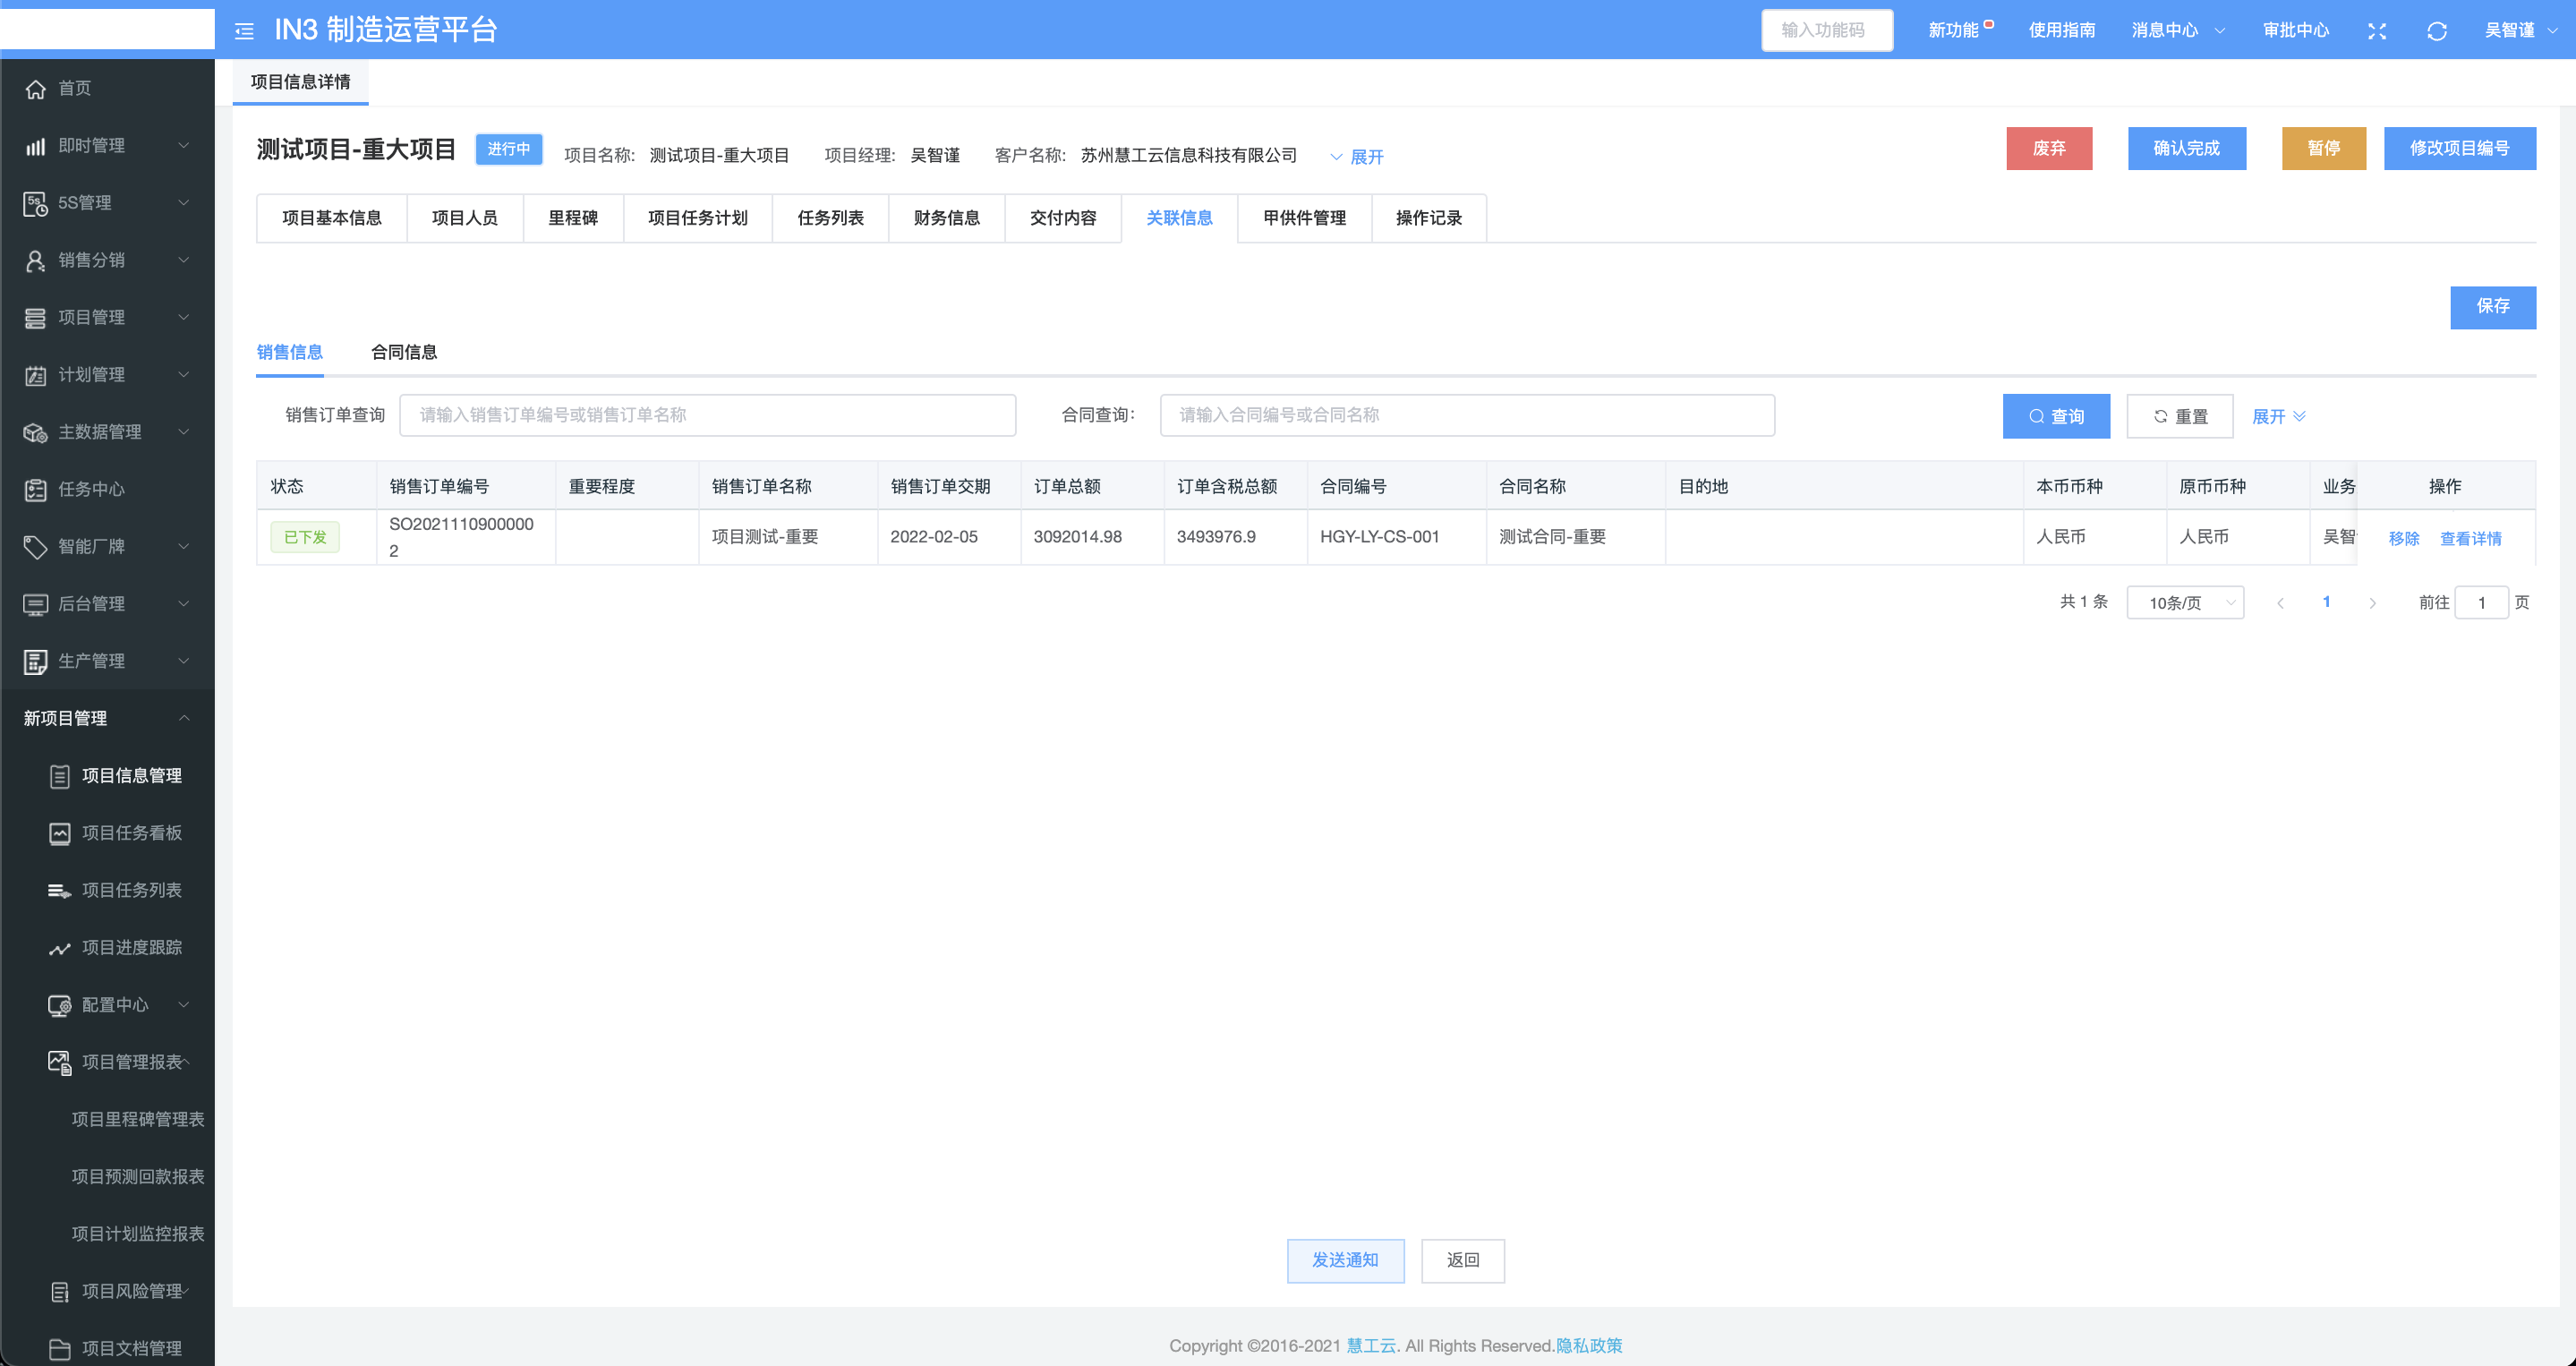Click the red 废弃 button
The height and width of the screenshot is (1366, 2576).
coord(2048,148)
